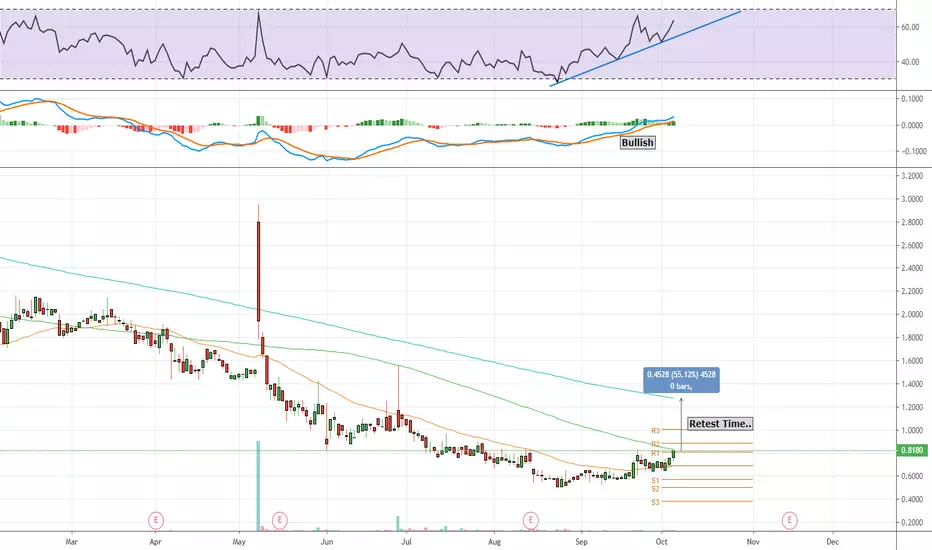Click the R2 pivot level label
Image resolution: width=932 pixels, height=550 pixels.
655,444
